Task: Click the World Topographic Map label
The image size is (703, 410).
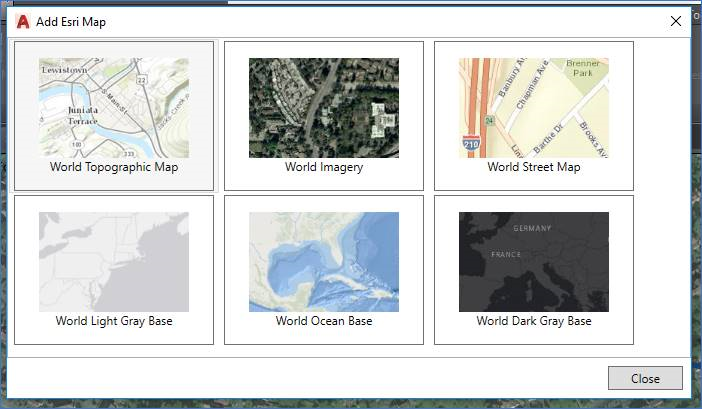Action: point(114,167)
